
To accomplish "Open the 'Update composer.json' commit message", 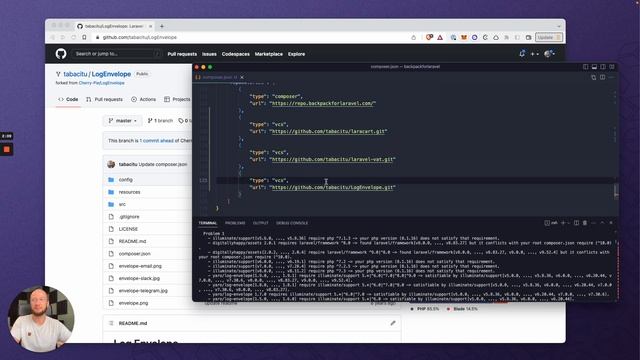I will 163,164.
